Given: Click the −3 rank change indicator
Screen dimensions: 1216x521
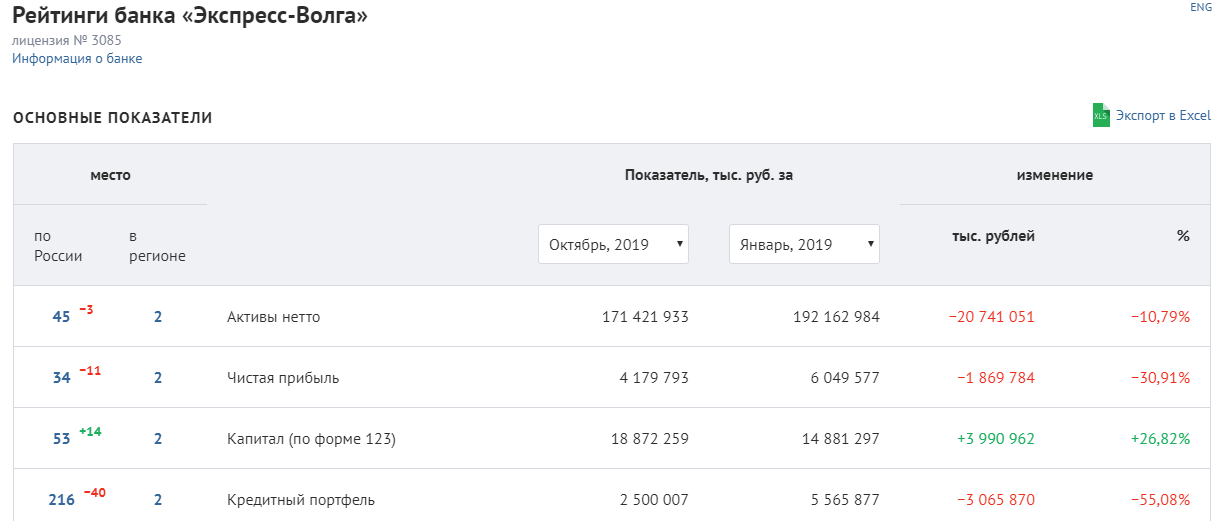Looking at the screenshot, I should coord(86,310).
